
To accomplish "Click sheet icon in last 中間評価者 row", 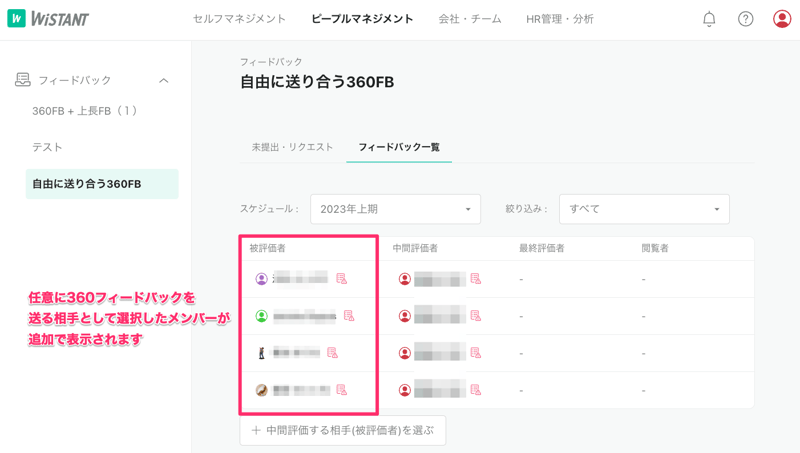I will pos(476,390).
